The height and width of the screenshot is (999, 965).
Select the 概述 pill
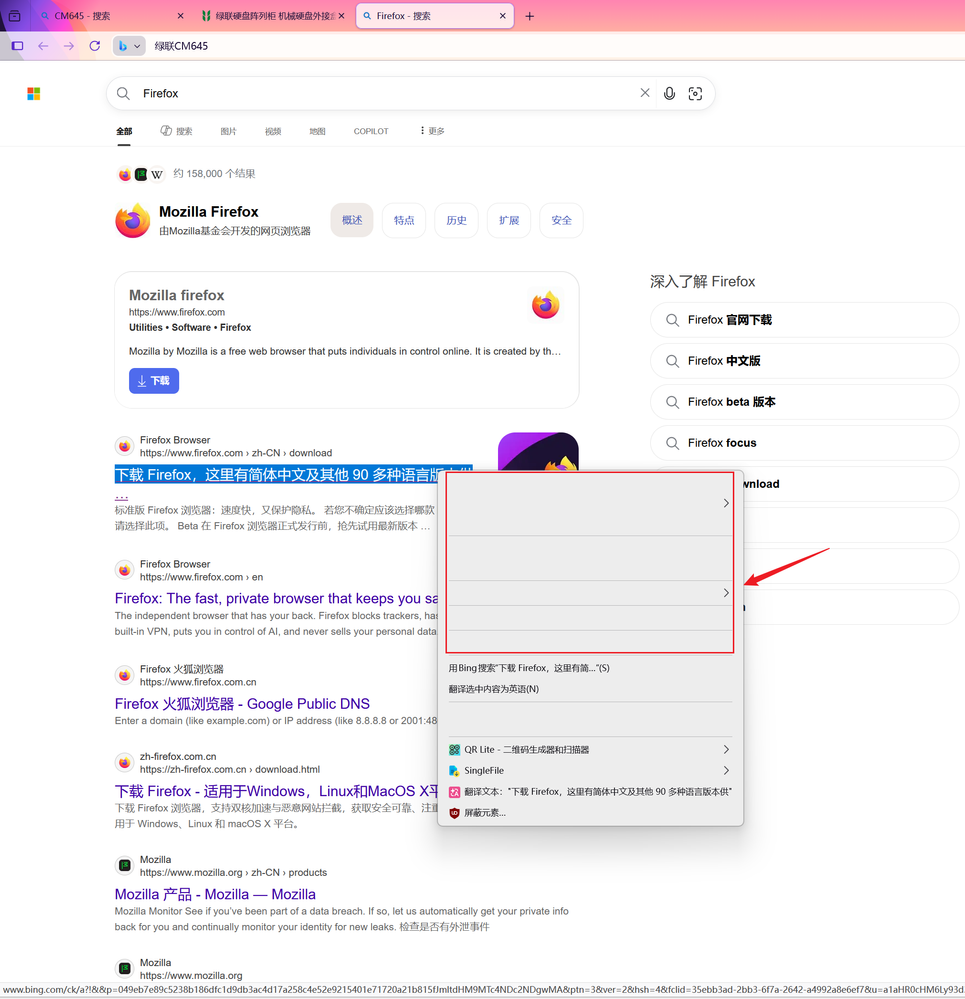352,220
